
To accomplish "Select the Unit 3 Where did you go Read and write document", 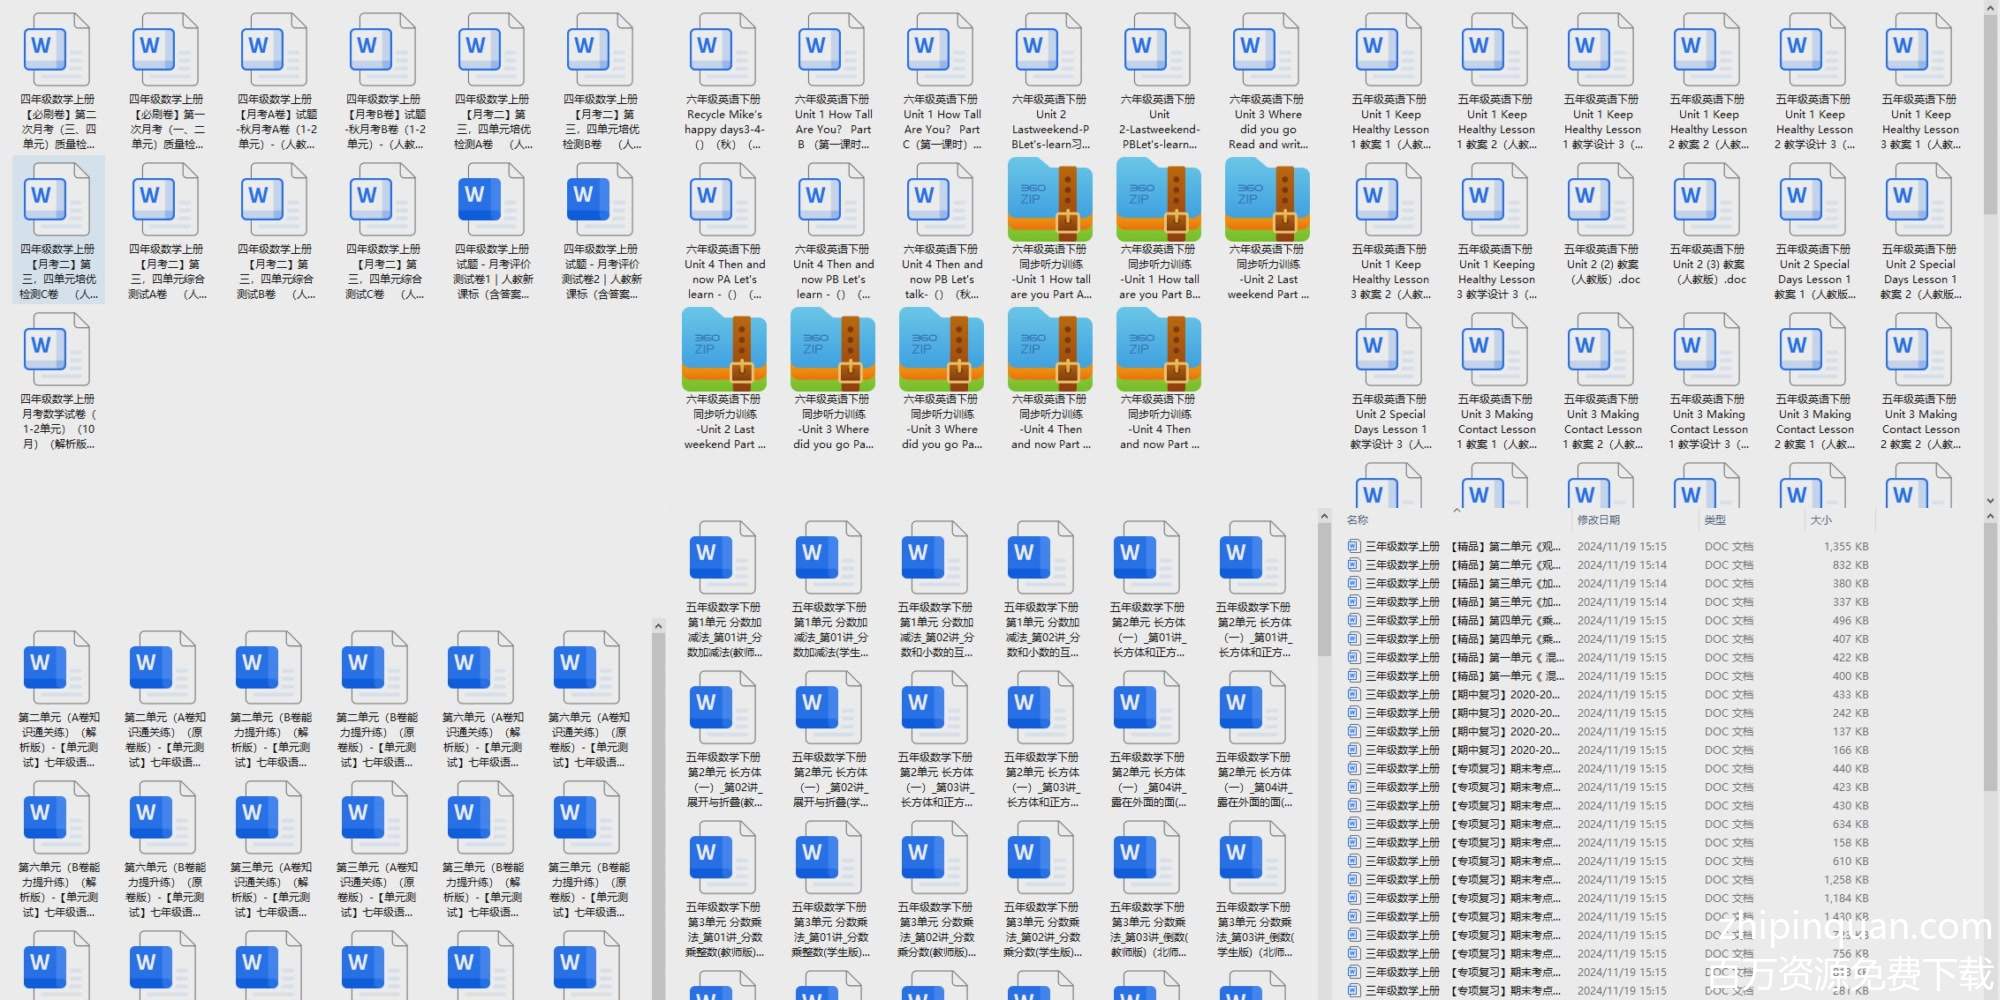I will pyautogui.click(x=1267, y=52).
